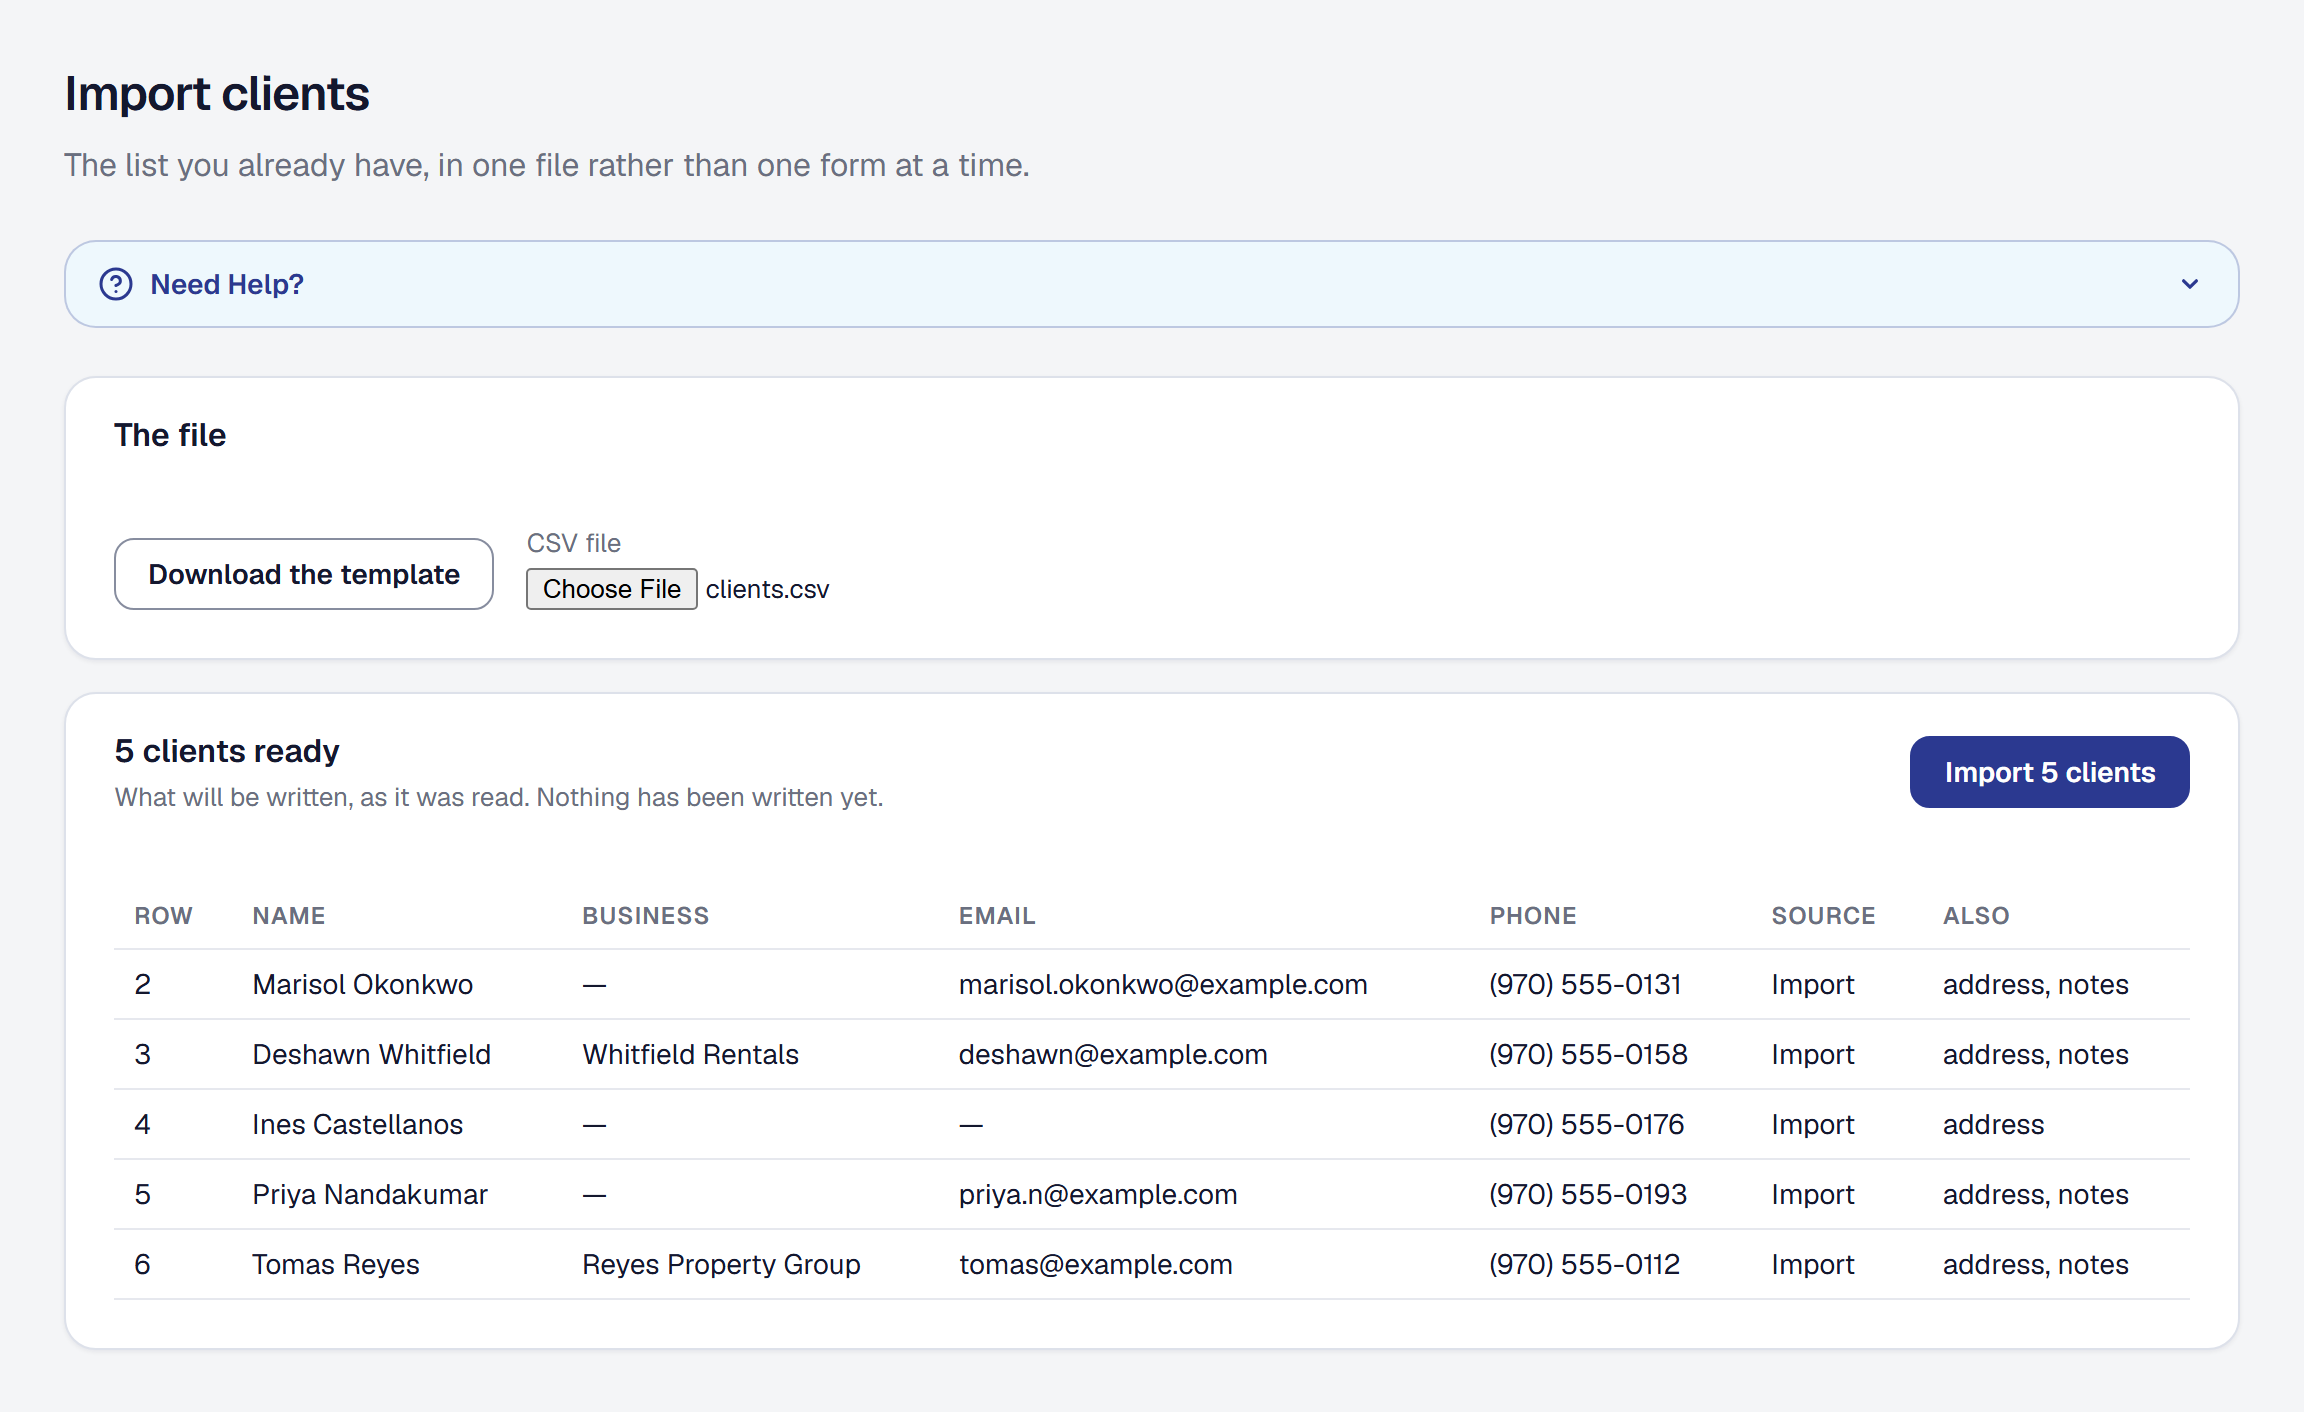Click Reyes Property Group business cell
The width and height of the screenshot is (2304, 1412).
[x=721, y=1264]
